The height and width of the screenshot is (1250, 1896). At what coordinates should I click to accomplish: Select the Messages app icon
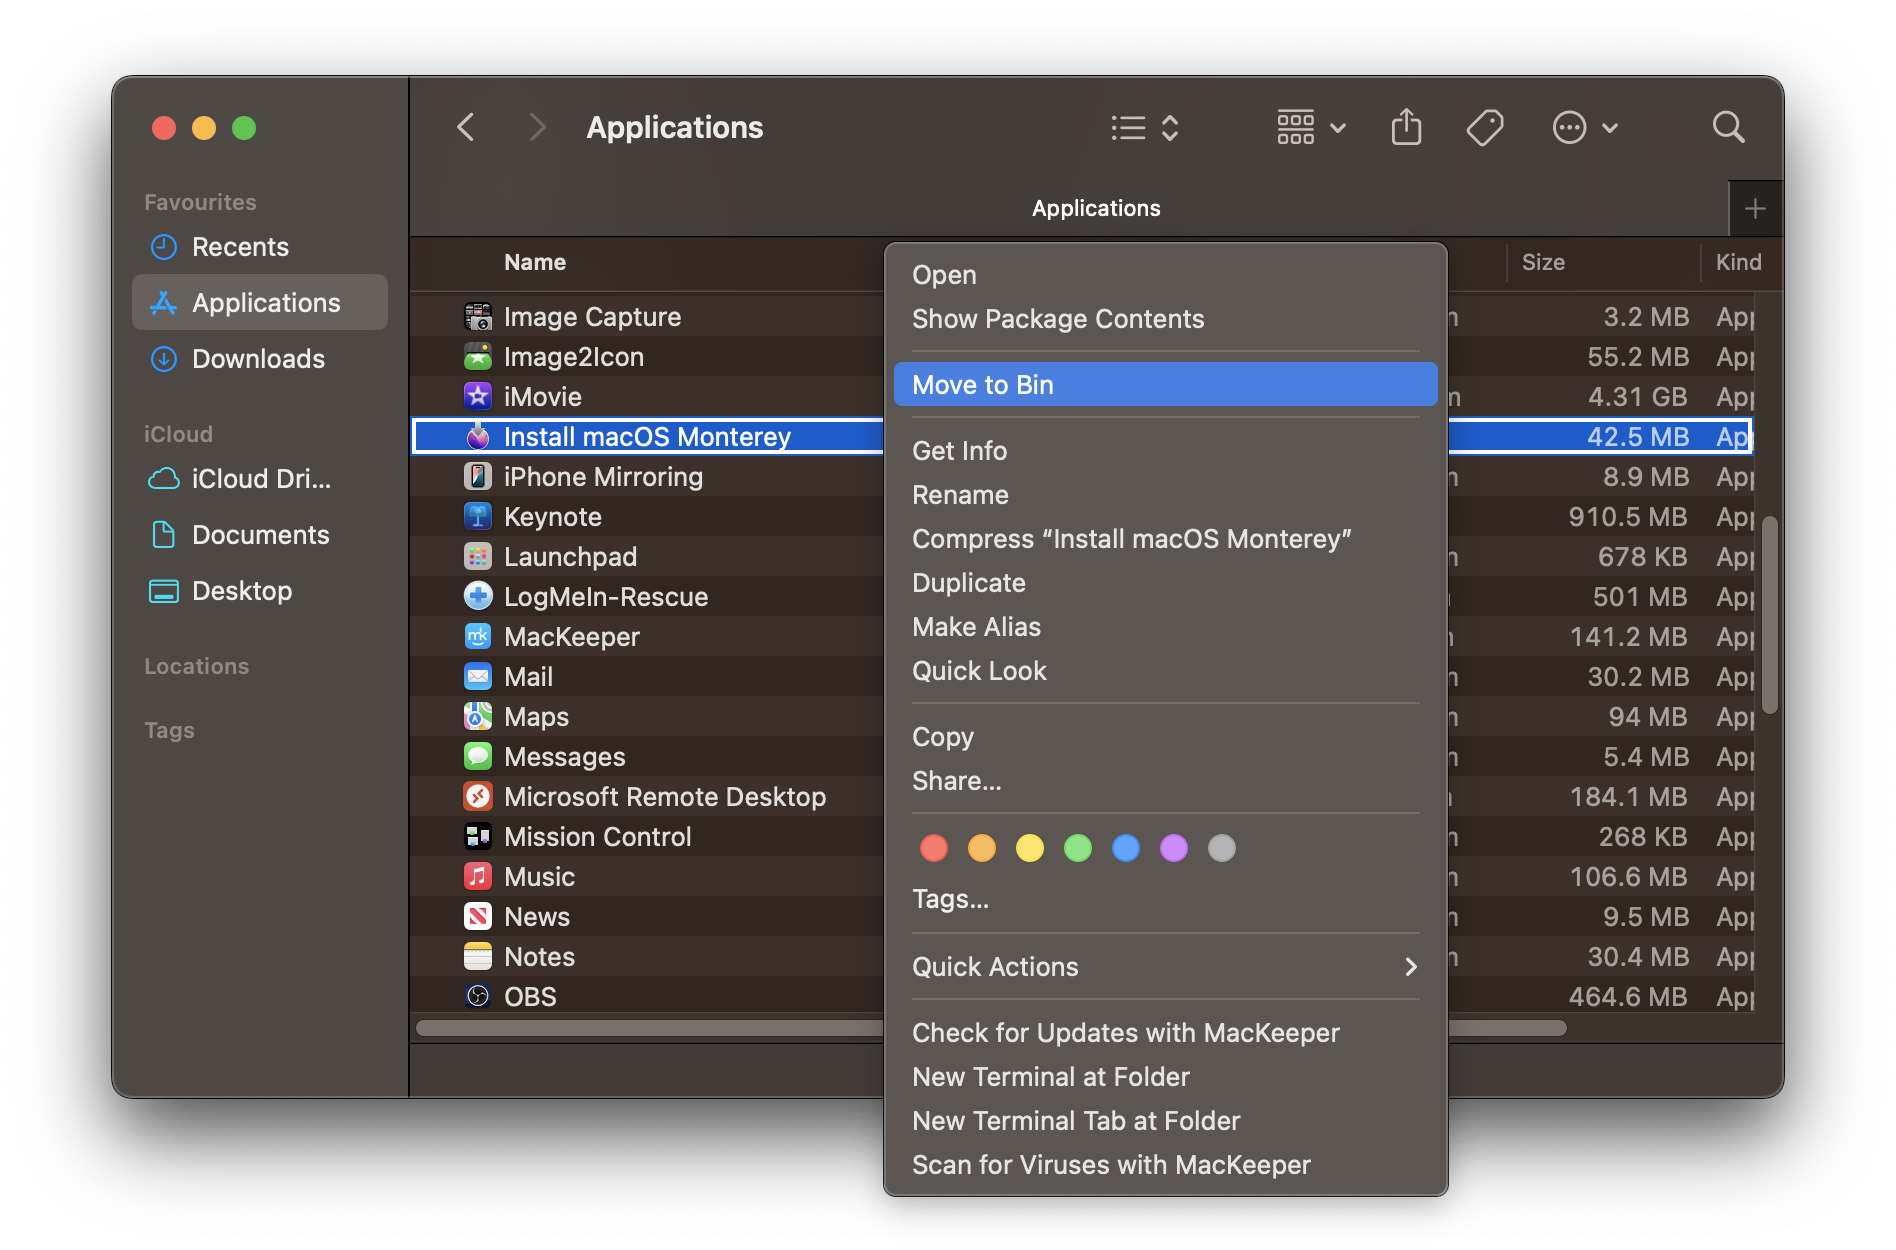coord(478,757)
